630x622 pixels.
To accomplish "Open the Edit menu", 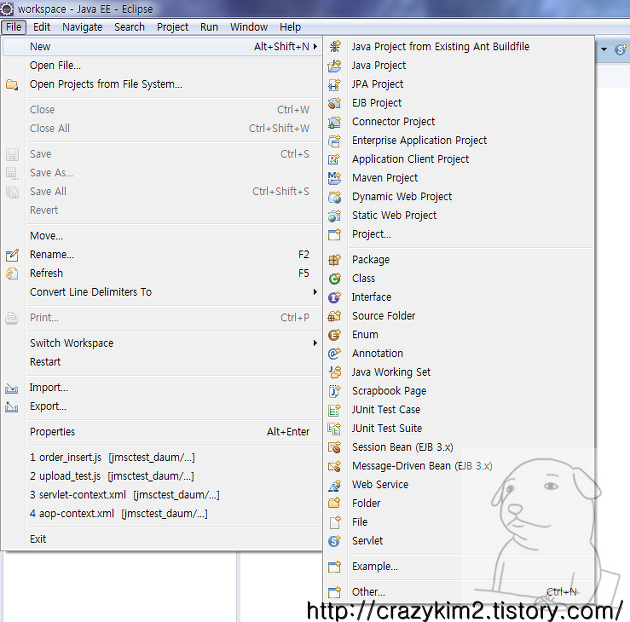I will [x=42, y=27].
